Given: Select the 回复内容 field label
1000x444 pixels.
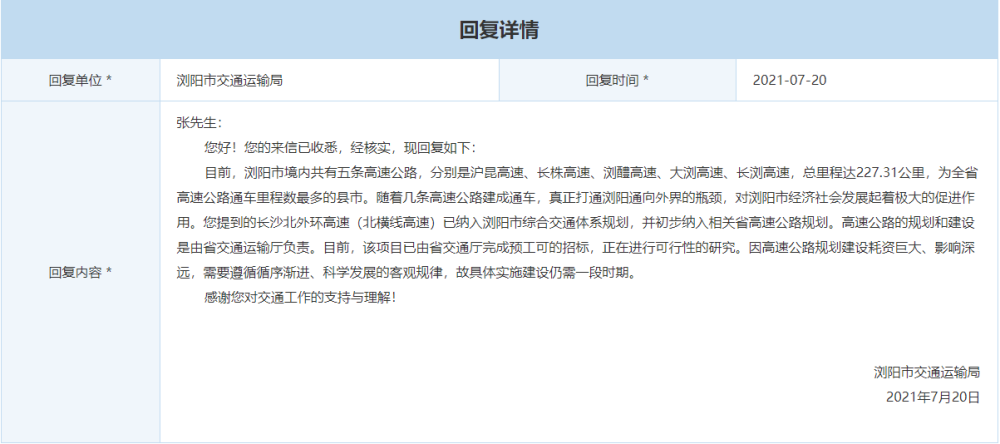Looking at the screenshot, I should pos(80,272).
